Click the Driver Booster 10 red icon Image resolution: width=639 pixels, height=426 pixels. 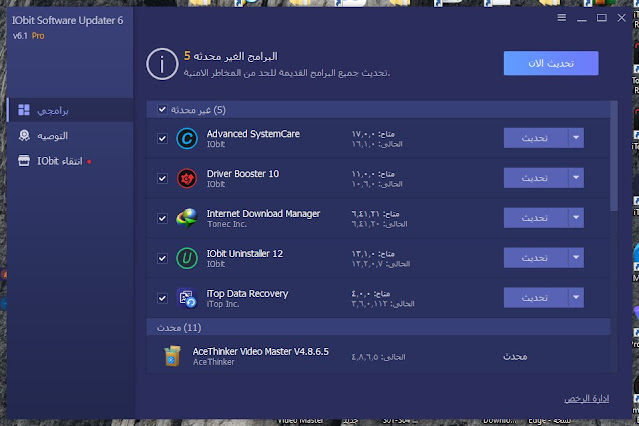coord(187,178)
